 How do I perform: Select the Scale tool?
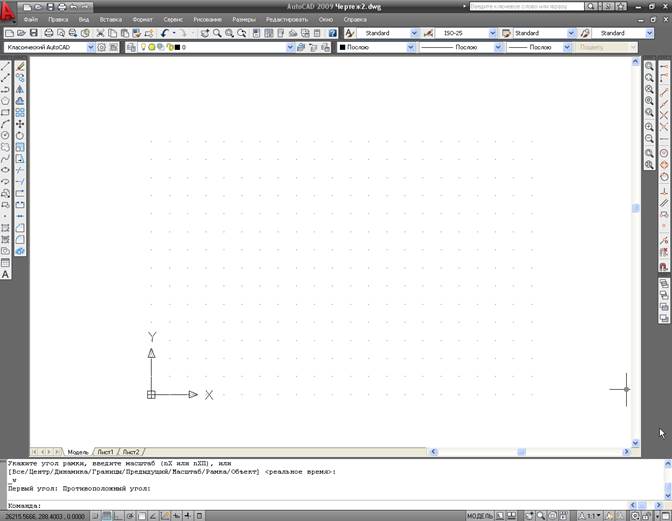[x=20, y=147]
